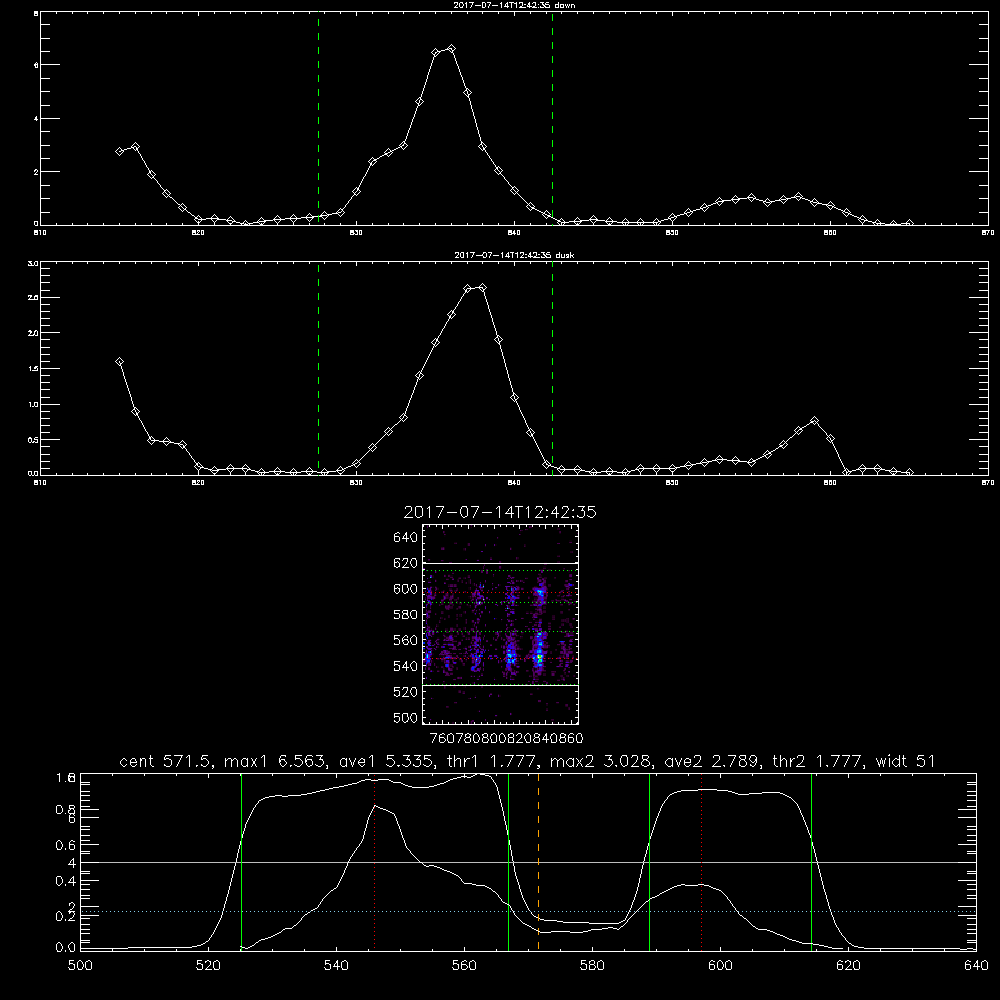Select the 'widt 51' value

tap(905, 761)
